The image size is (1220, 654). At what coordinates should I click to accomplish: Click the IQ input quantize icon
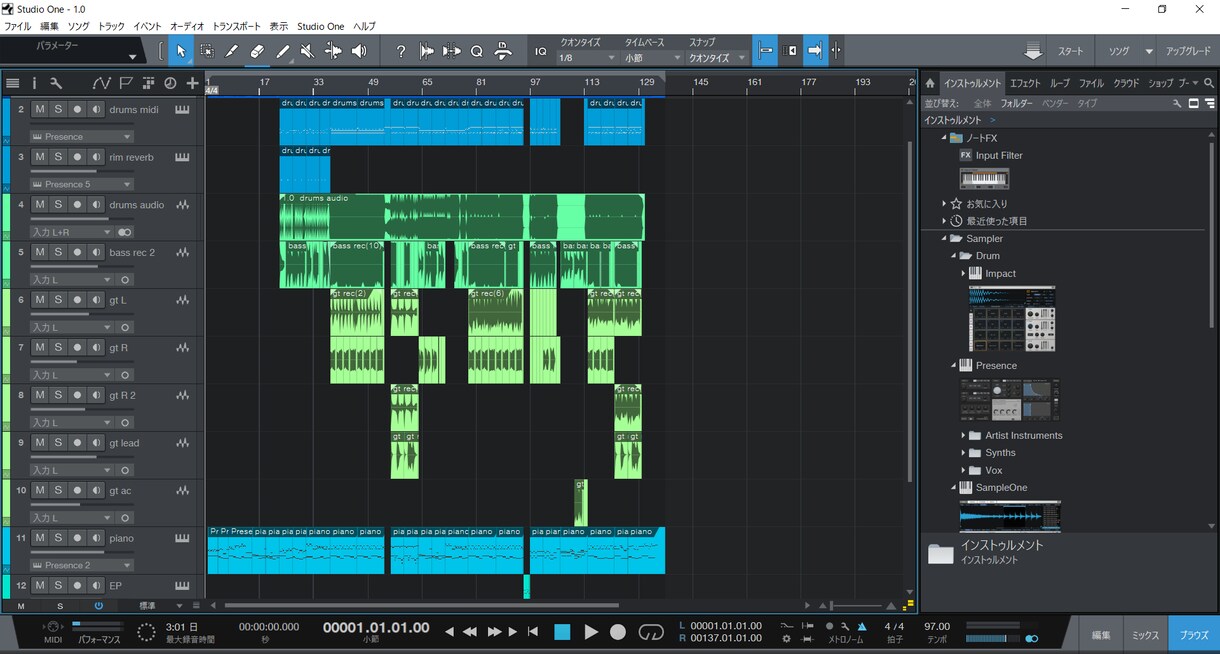[541, 51]
